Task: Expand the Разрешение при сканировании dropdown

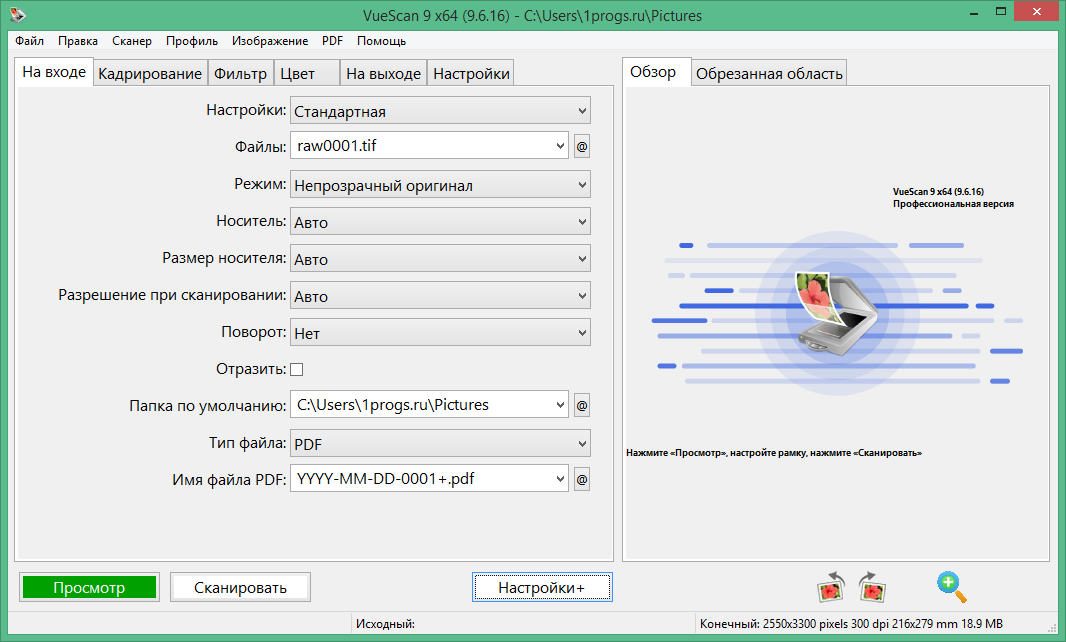Action: point(440,296)
